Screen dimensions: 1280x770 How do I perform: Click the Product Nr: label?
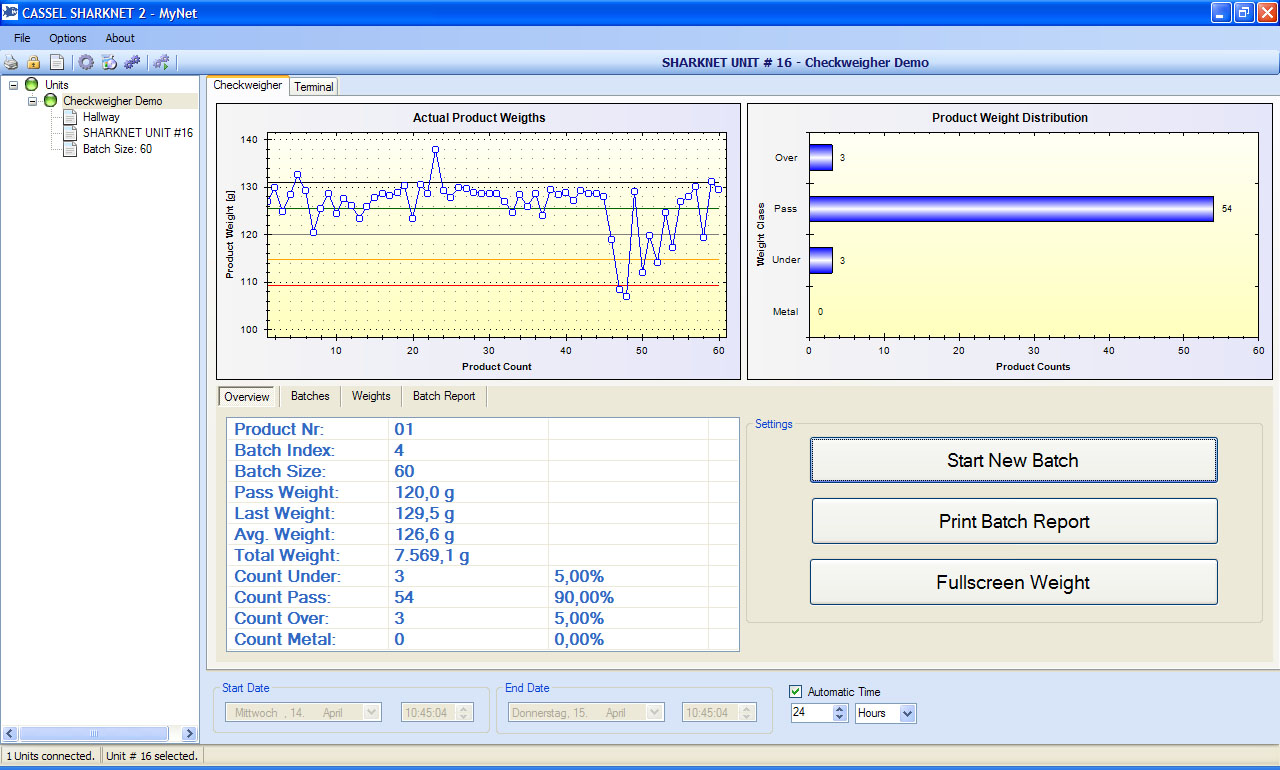[279, 429]
